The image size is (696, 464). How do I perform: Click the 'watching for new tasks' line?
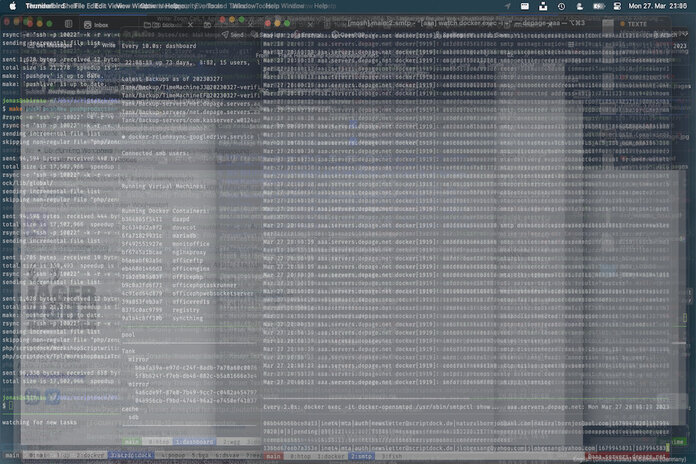[40, 423]
